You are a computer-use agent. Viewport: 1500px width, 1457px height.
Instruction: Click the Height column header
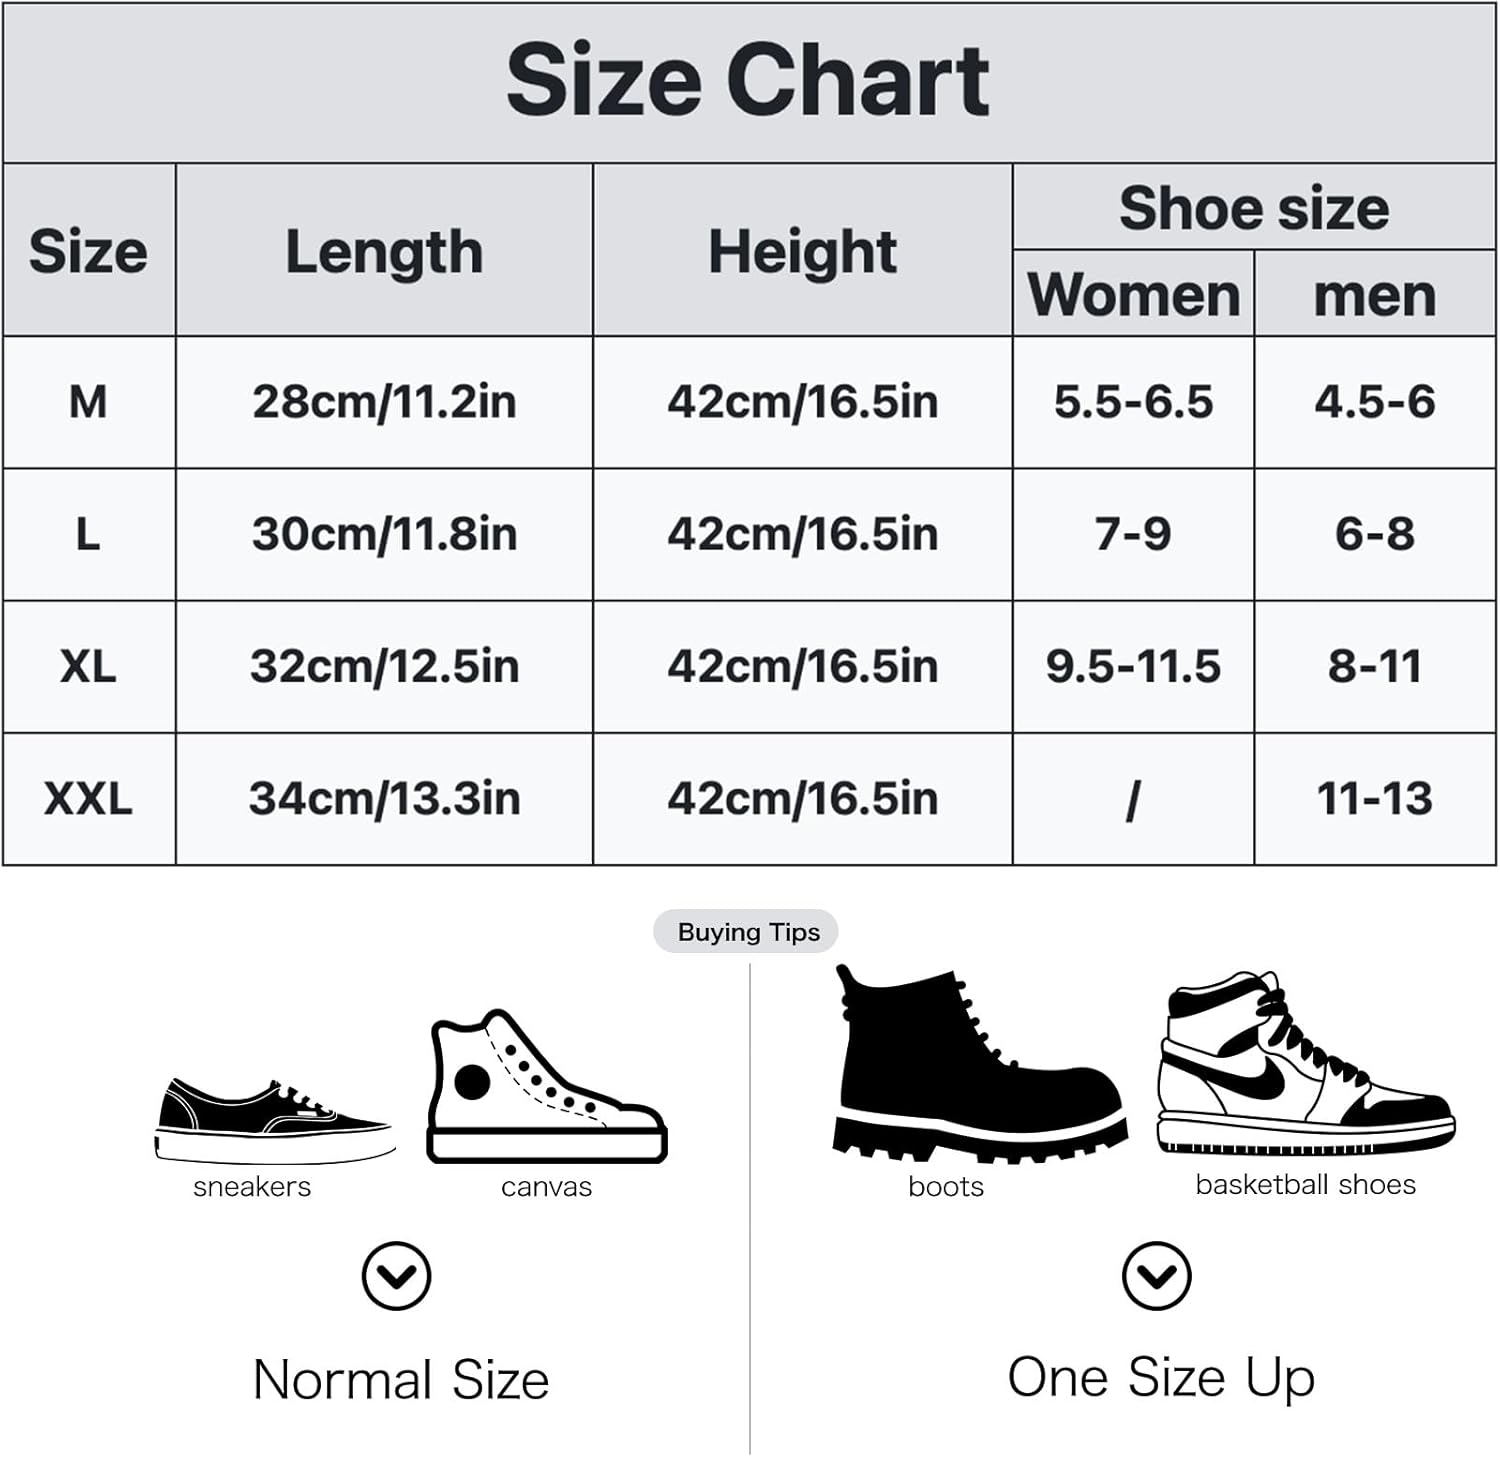802,251
